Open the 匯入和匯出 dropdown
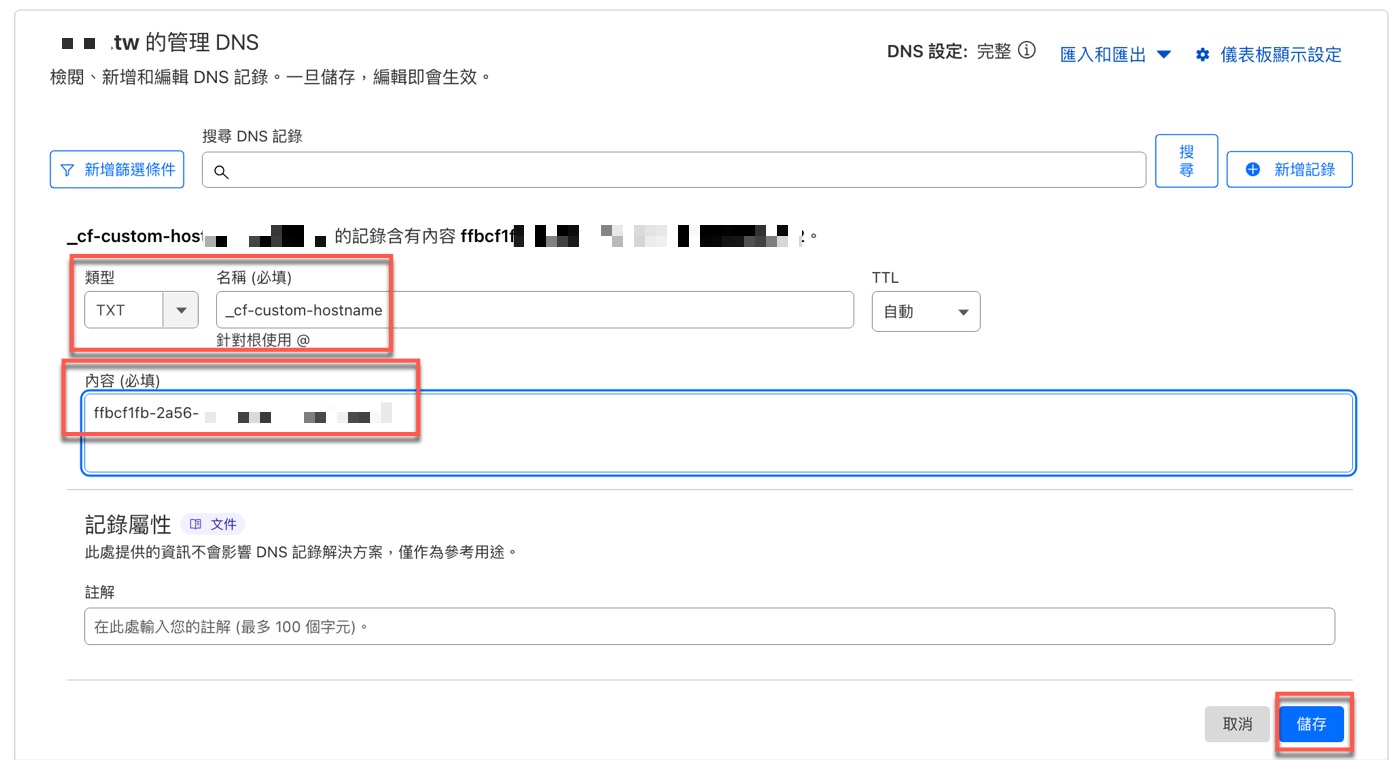Viewport: 1400px width, 760px height. [1115, 54]
